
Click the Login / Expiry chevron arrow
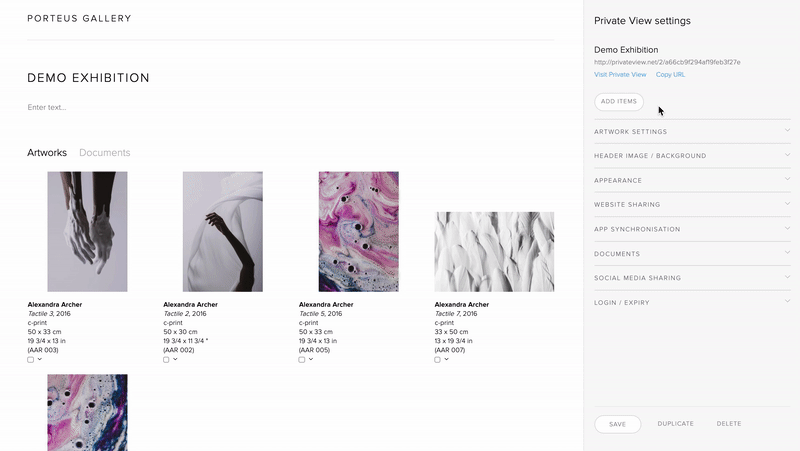coord(787,301)
